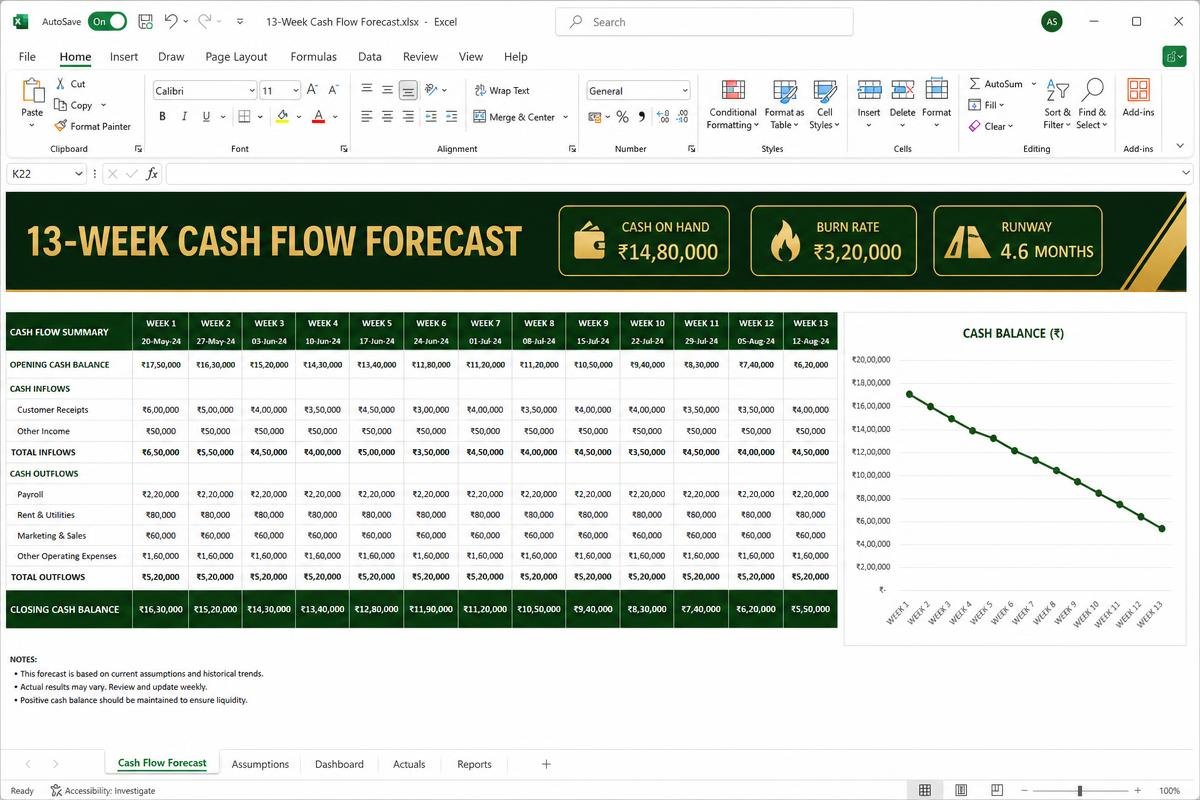Apply percent style format
Image resolution: width=1200 pixels, height=800 pixels.
pyautogui.click(x=622, y=117)
